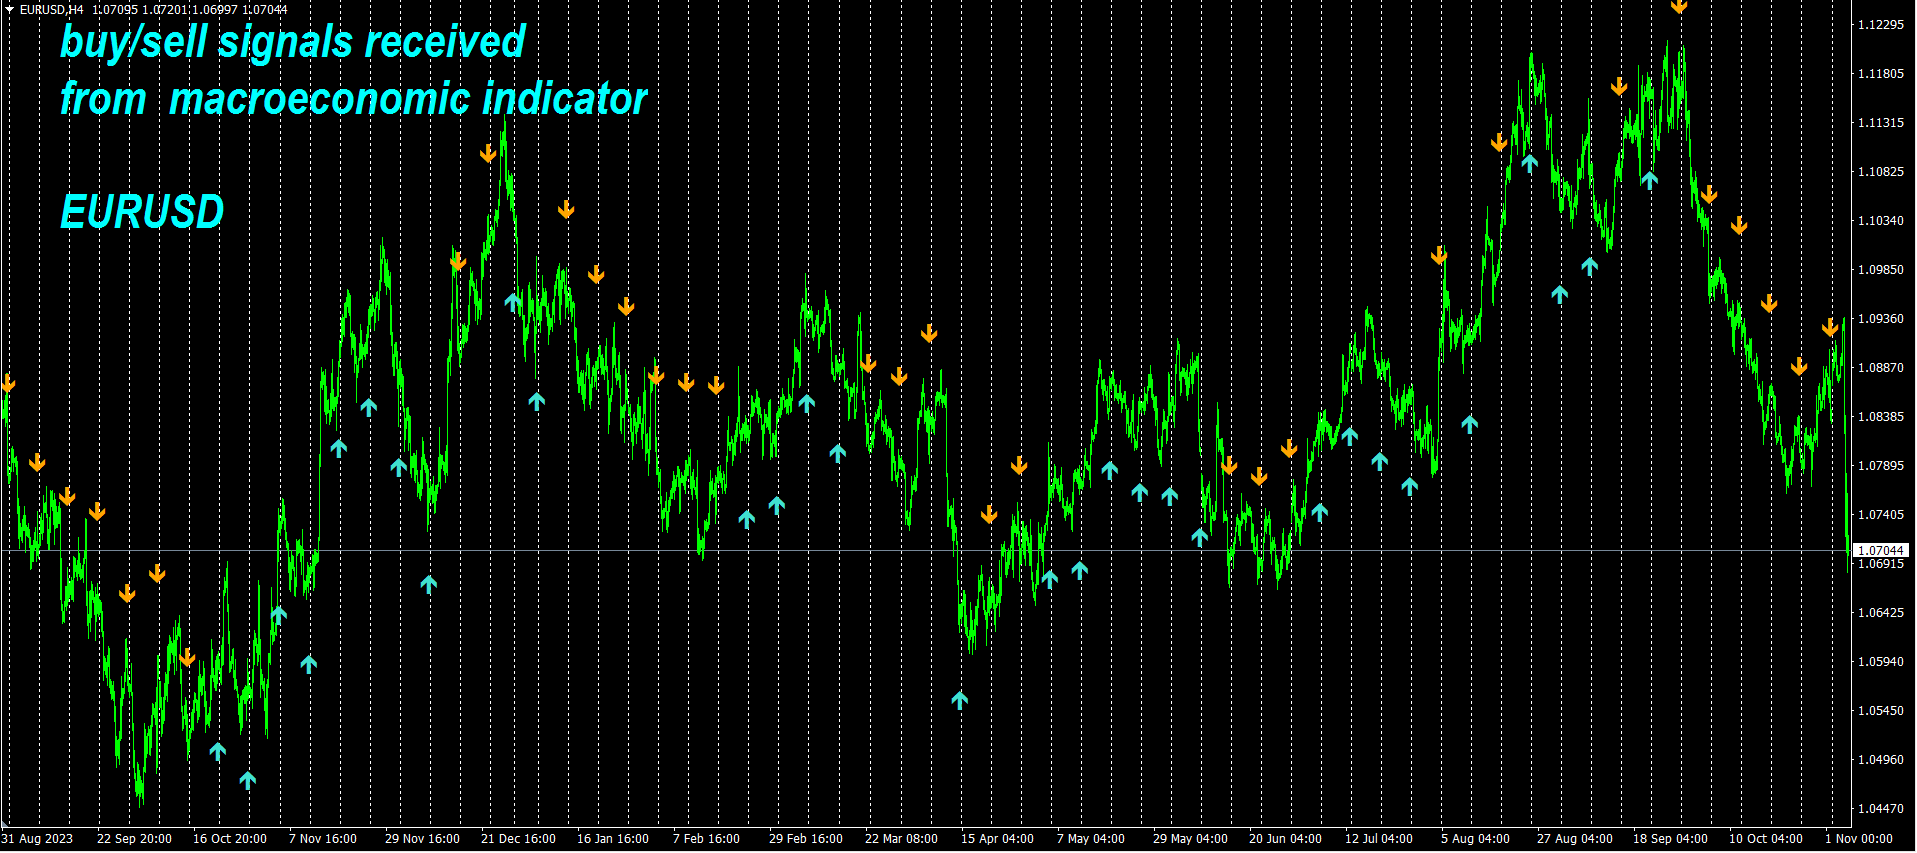Click the small triangle before EURUSD,H4 header
Viewport: 1917px width, 853px height.
(9, 9)
